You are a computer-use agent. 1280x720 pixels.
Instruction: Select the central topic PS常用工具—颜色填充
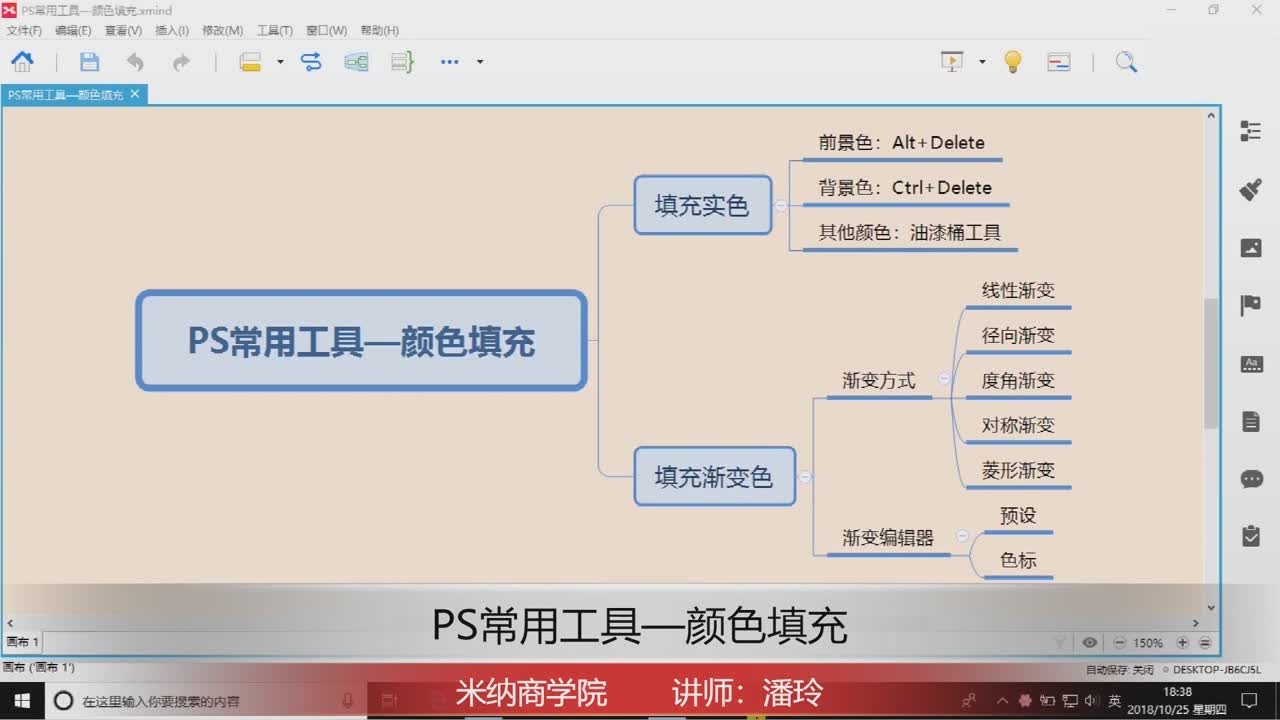pyautogui.click(x=361, y=341)
